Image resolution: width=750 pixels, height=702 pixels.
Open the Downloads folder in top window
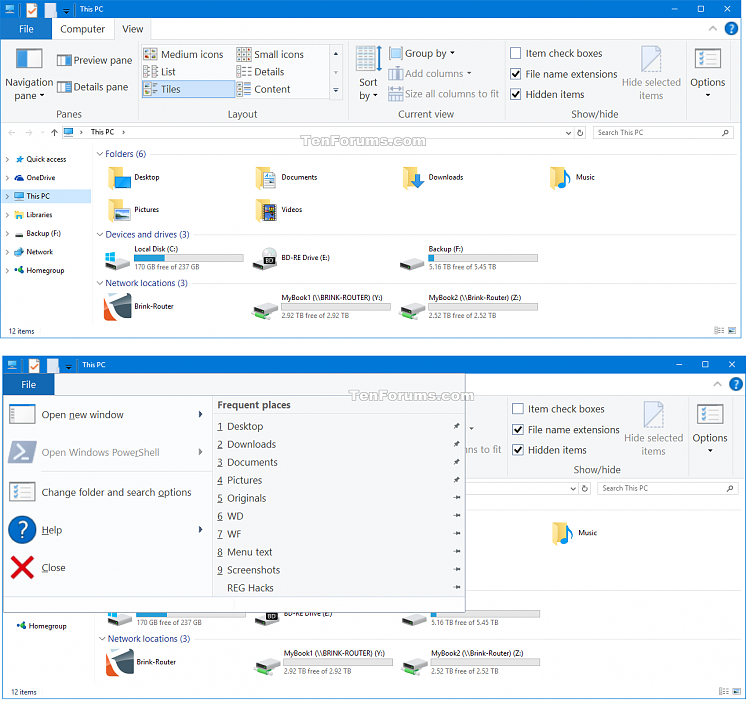coord(433,178)
